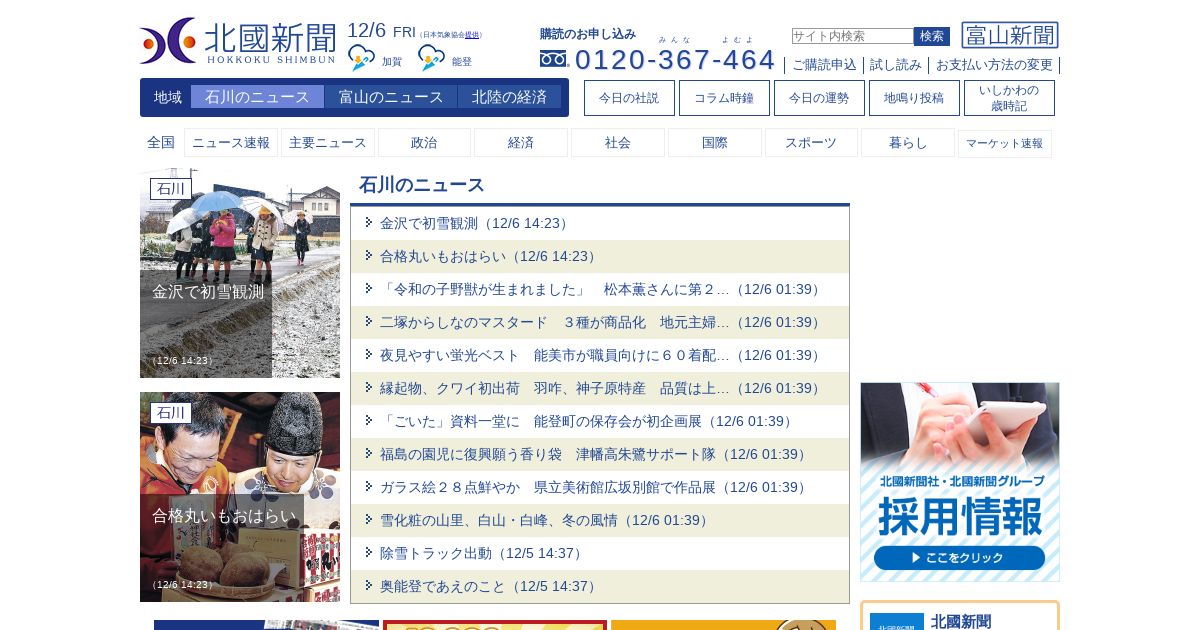
Task: Open 福島の園児に復興願う香り袋 headline
Action: (x=595, y=454)
